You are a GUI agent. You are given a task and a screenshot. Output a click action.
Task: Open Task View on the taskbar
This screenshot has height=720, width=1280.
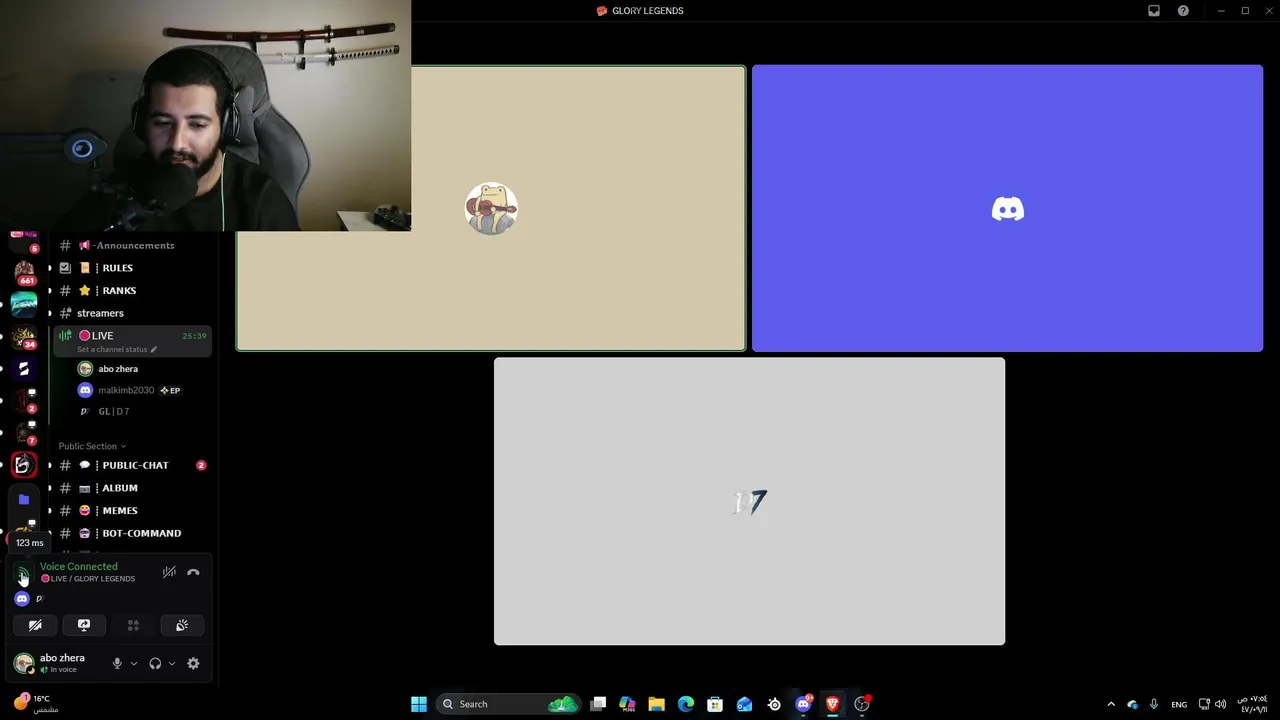tap(598, 704)
